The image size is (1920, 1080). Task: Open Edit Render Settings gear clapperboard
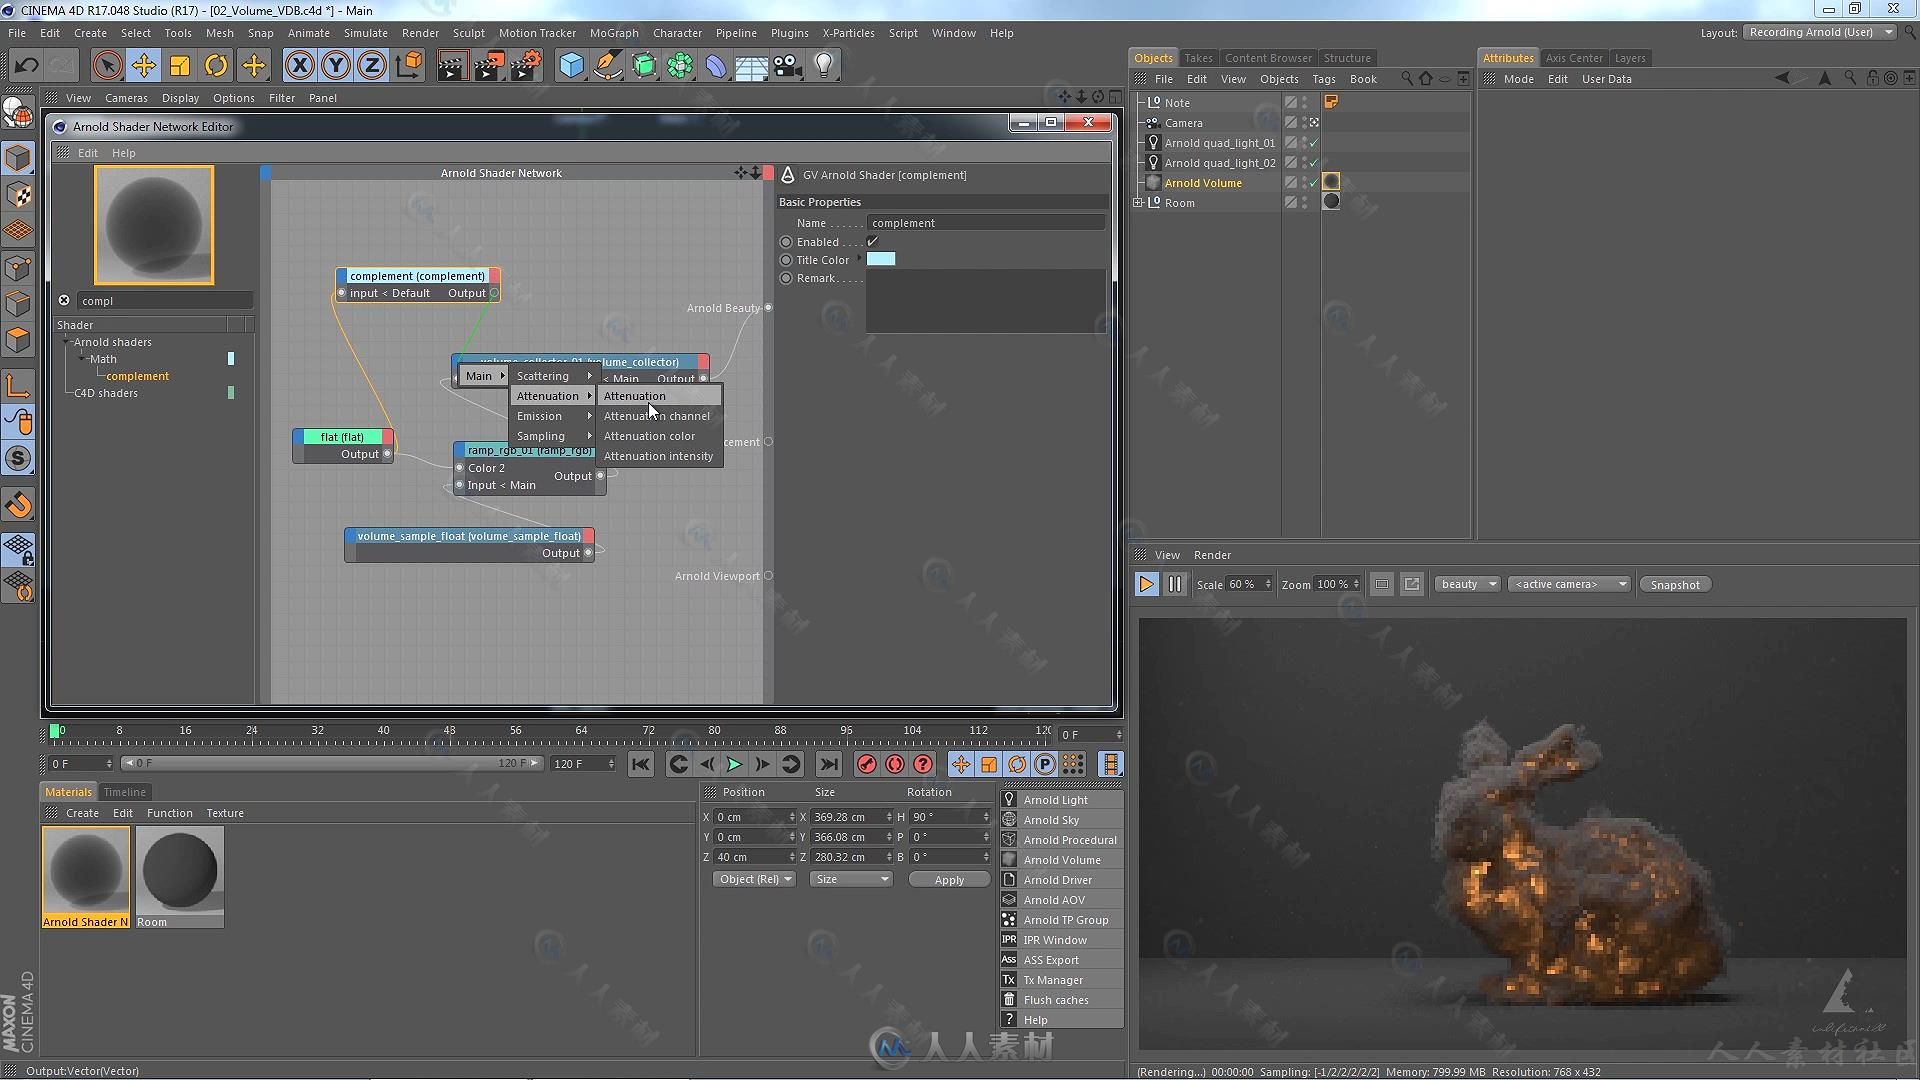pyautogui.click(x=526, y=66)
